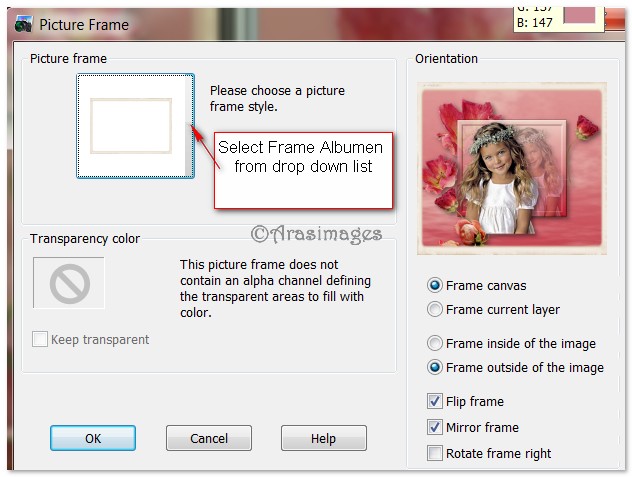Choose Frame inside of the image
This screenshot has height=477, width=632.
tap(435, 343)
